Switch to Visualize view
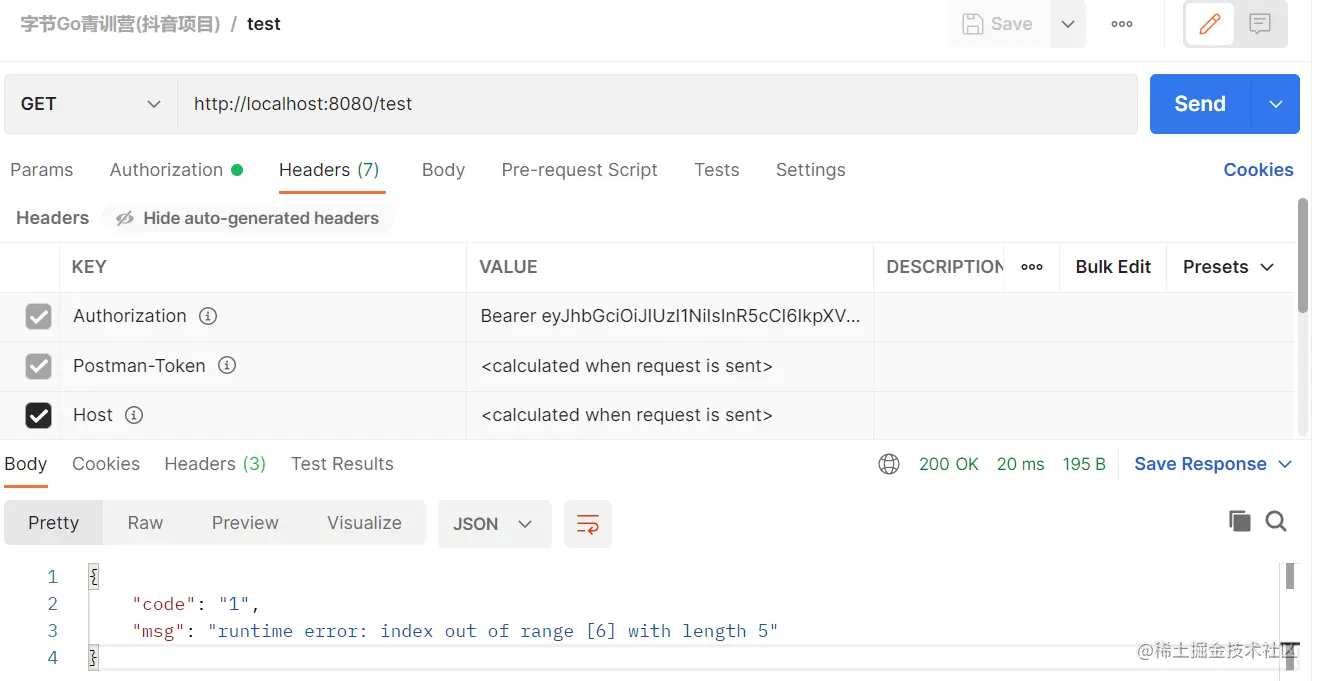The height and width of the screenshot is (681, 1318). coord(364,523)
